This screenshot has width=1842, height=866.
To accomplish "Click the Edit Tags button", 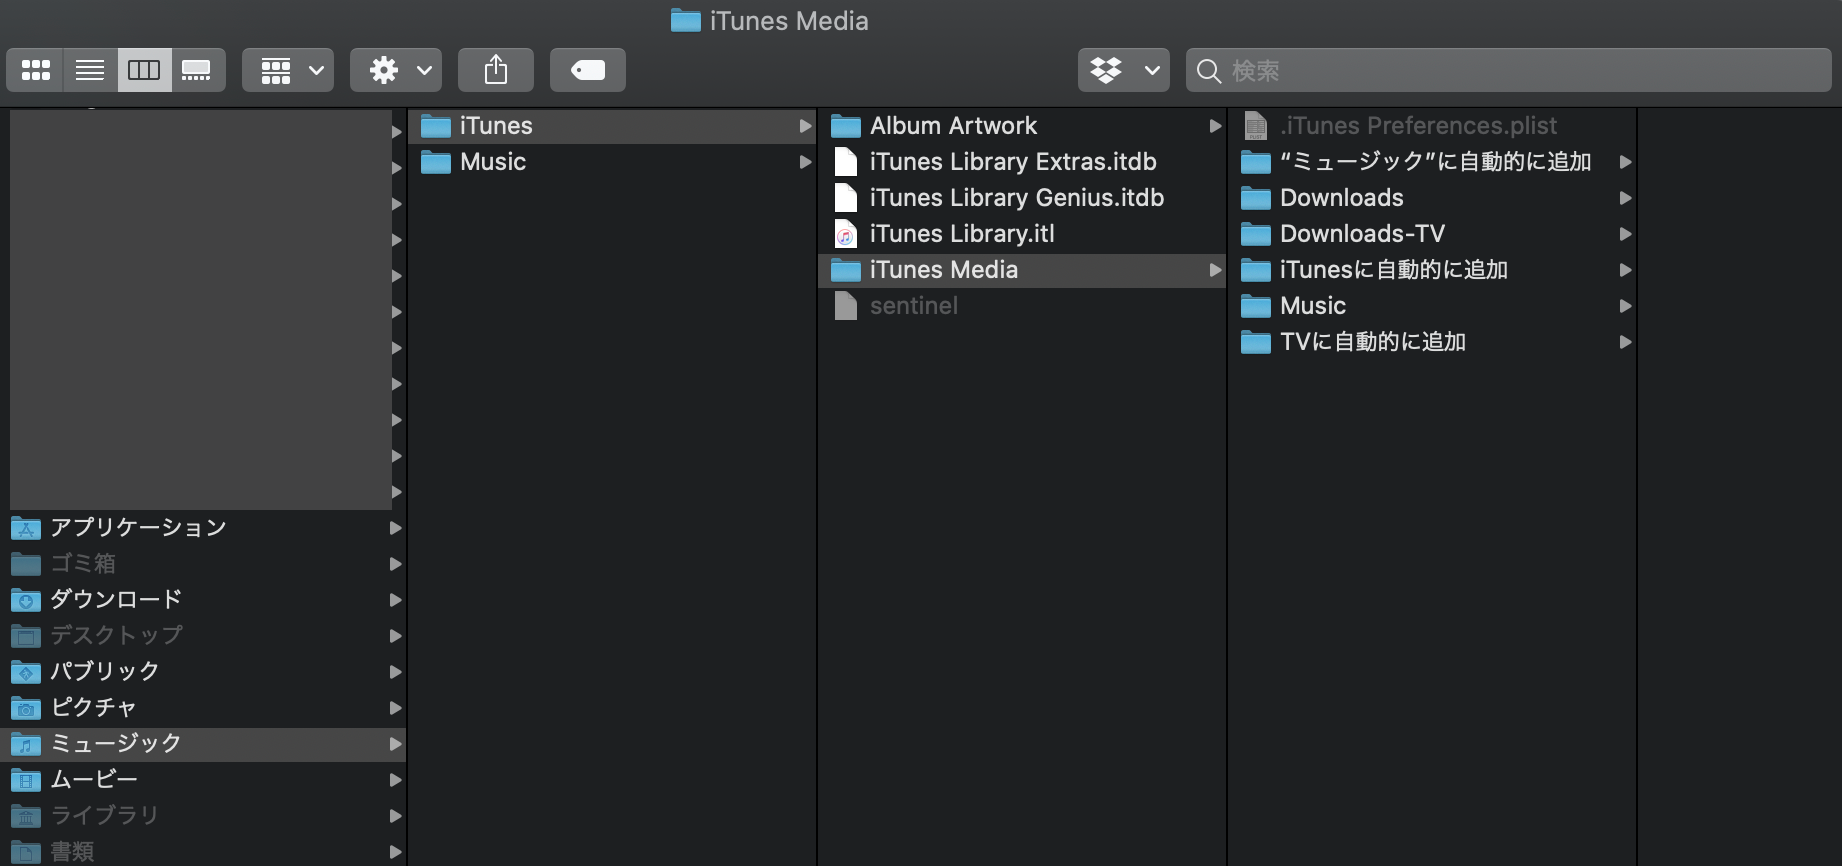I will tap(588, 70).
